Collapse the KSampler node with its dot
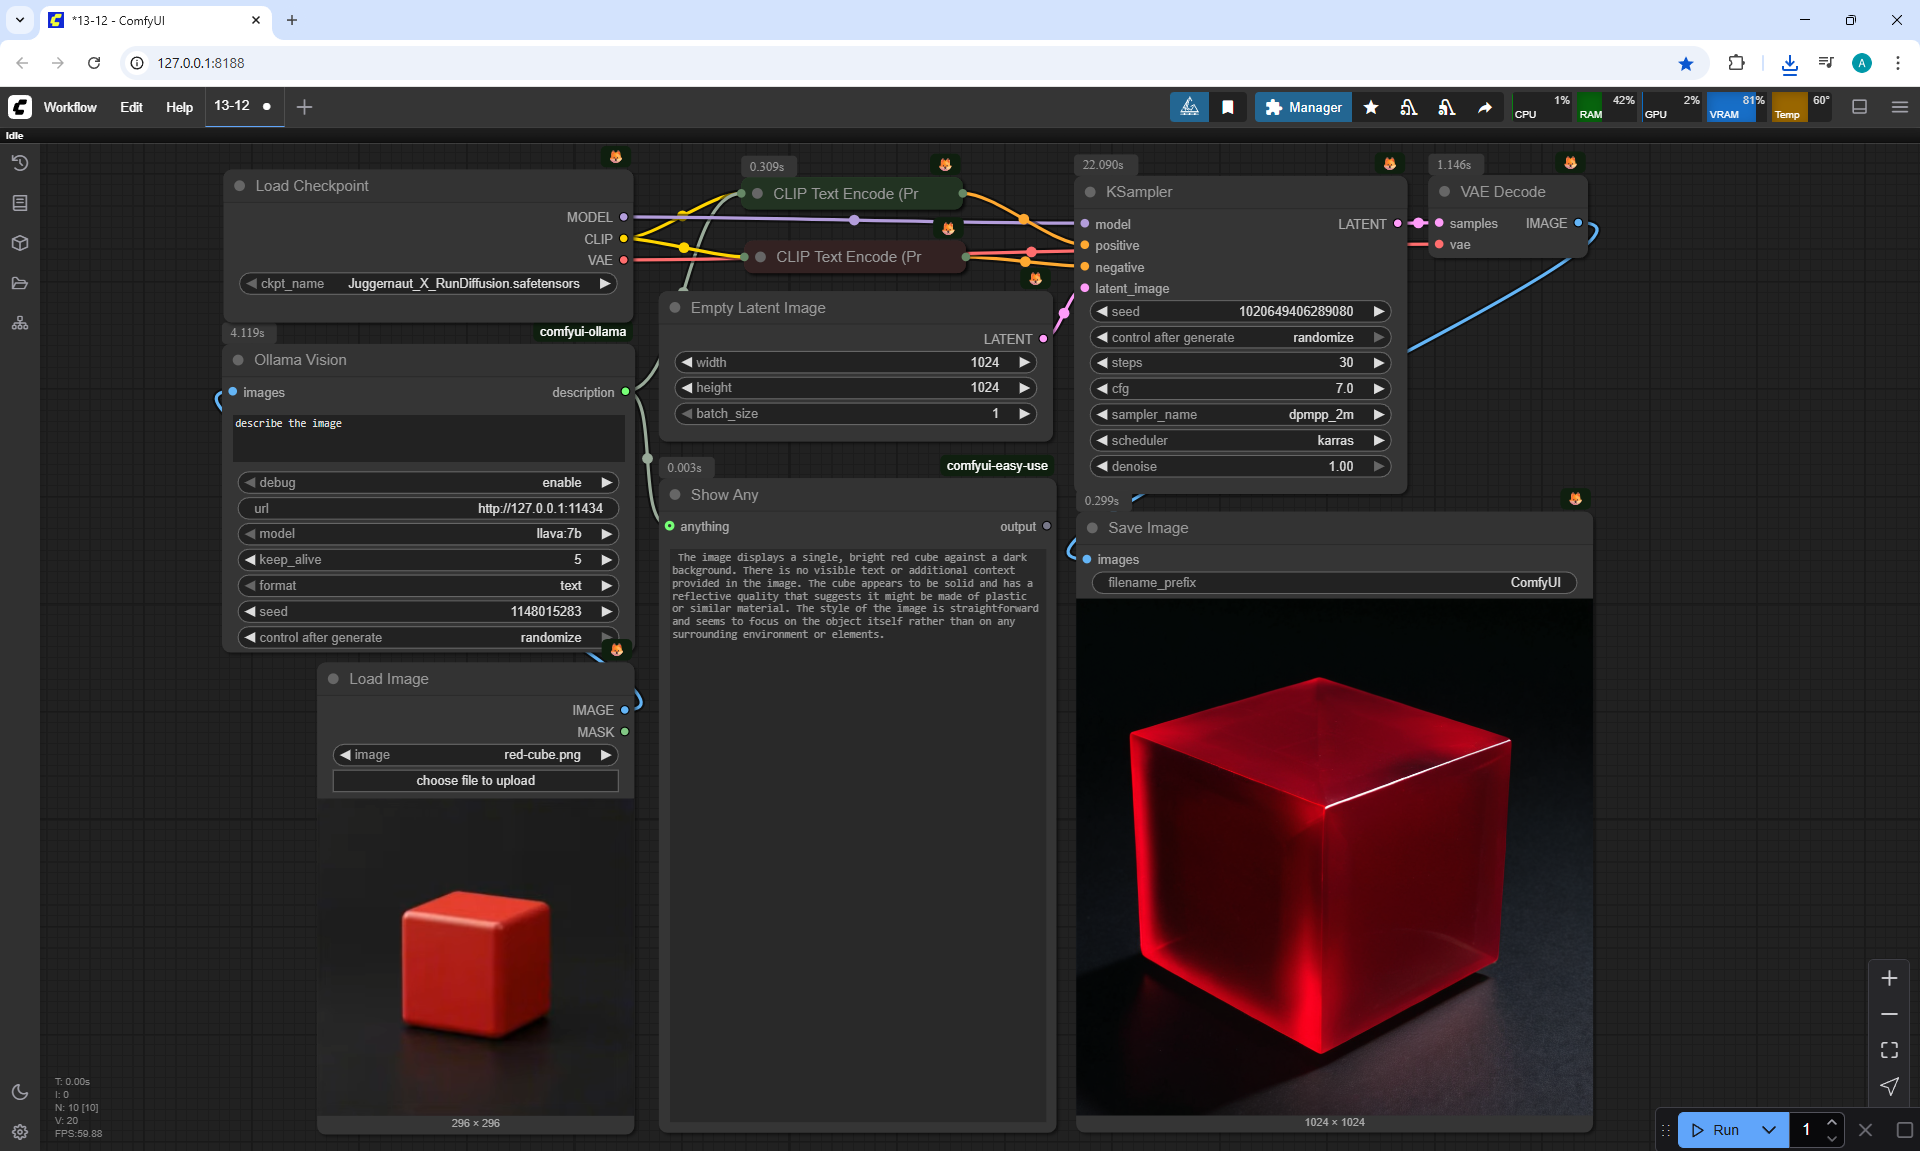This screenshot has height=1151, width=1920. (1090, 192)
